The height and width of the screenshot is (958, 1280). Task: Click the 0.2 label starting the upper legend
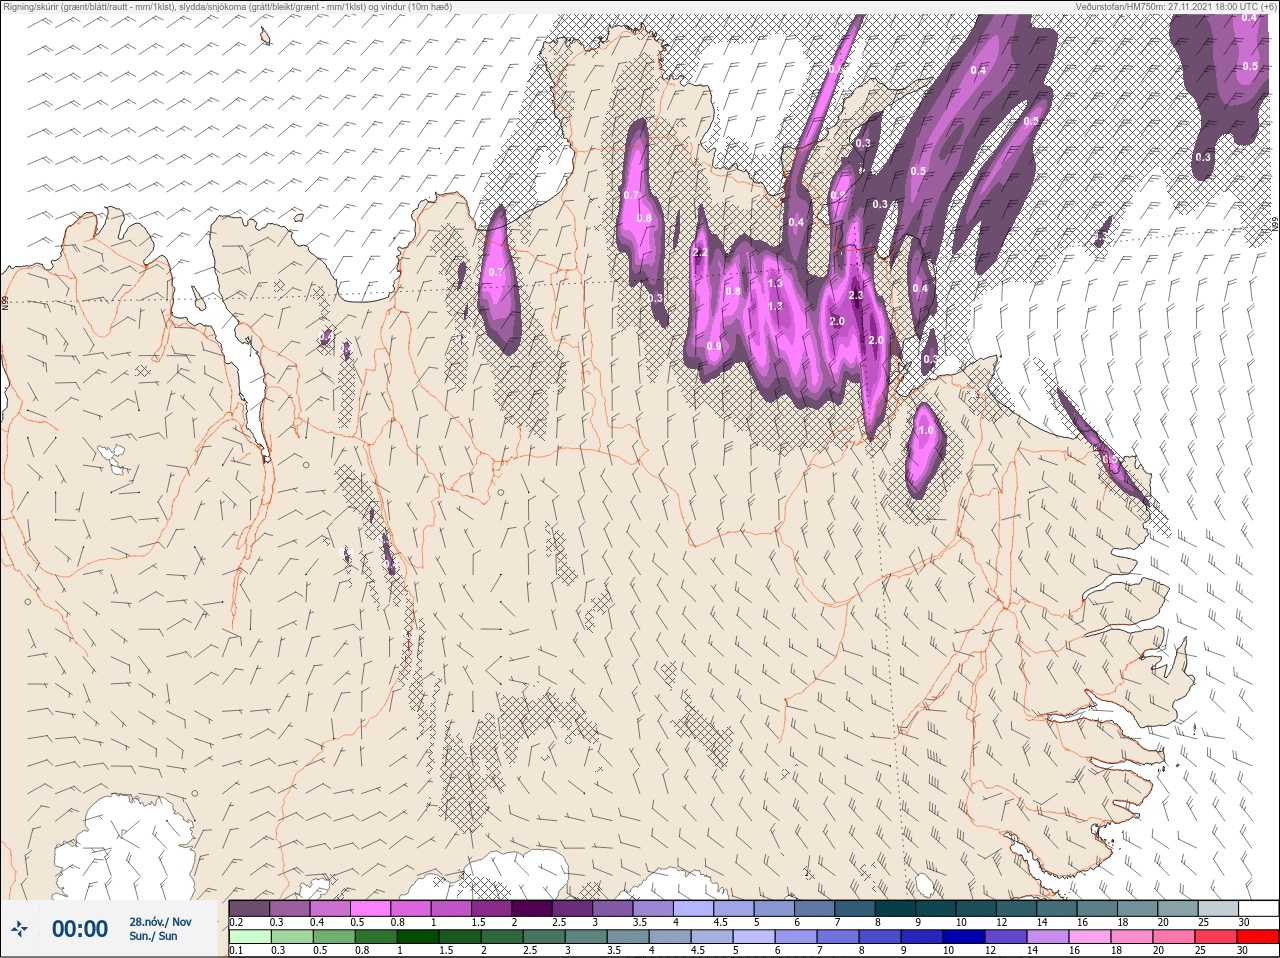pyautogui.click(x=236, y=922)
